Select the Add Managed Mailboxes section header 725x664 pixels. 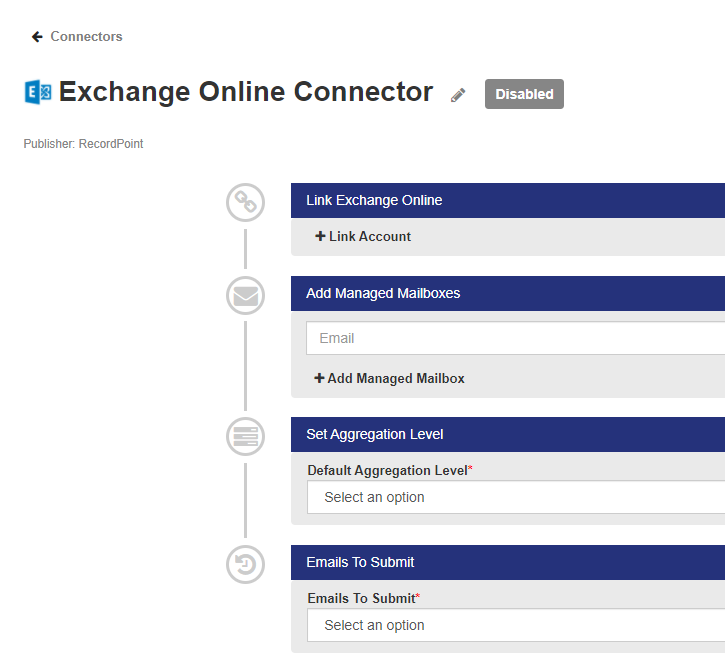(508, 294)
